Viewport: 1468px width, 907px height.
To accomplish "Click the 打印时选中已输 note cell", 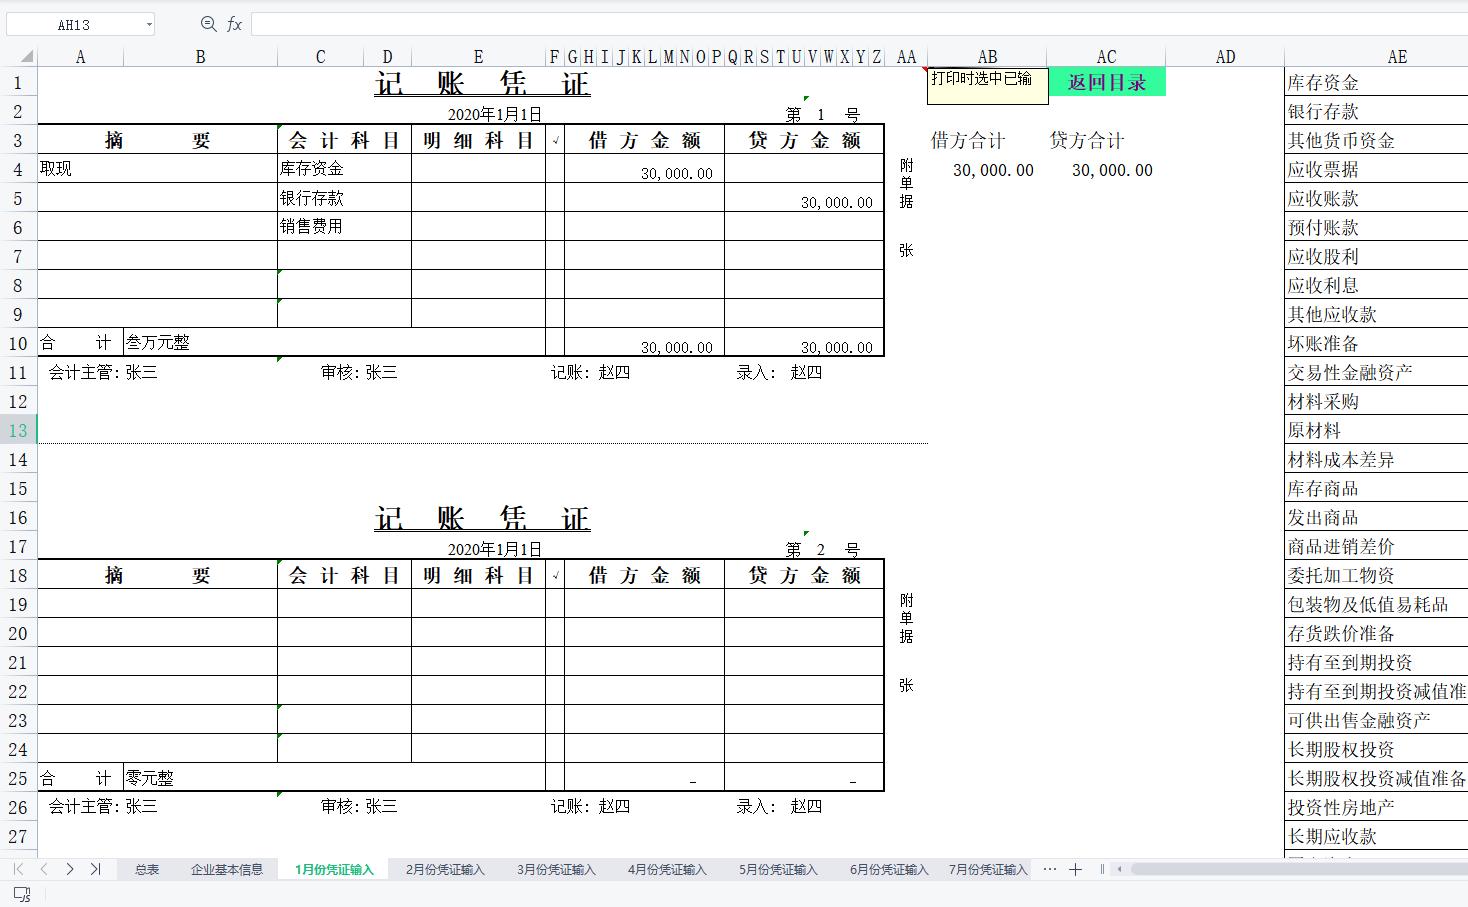I will click(x=988, y=86).
